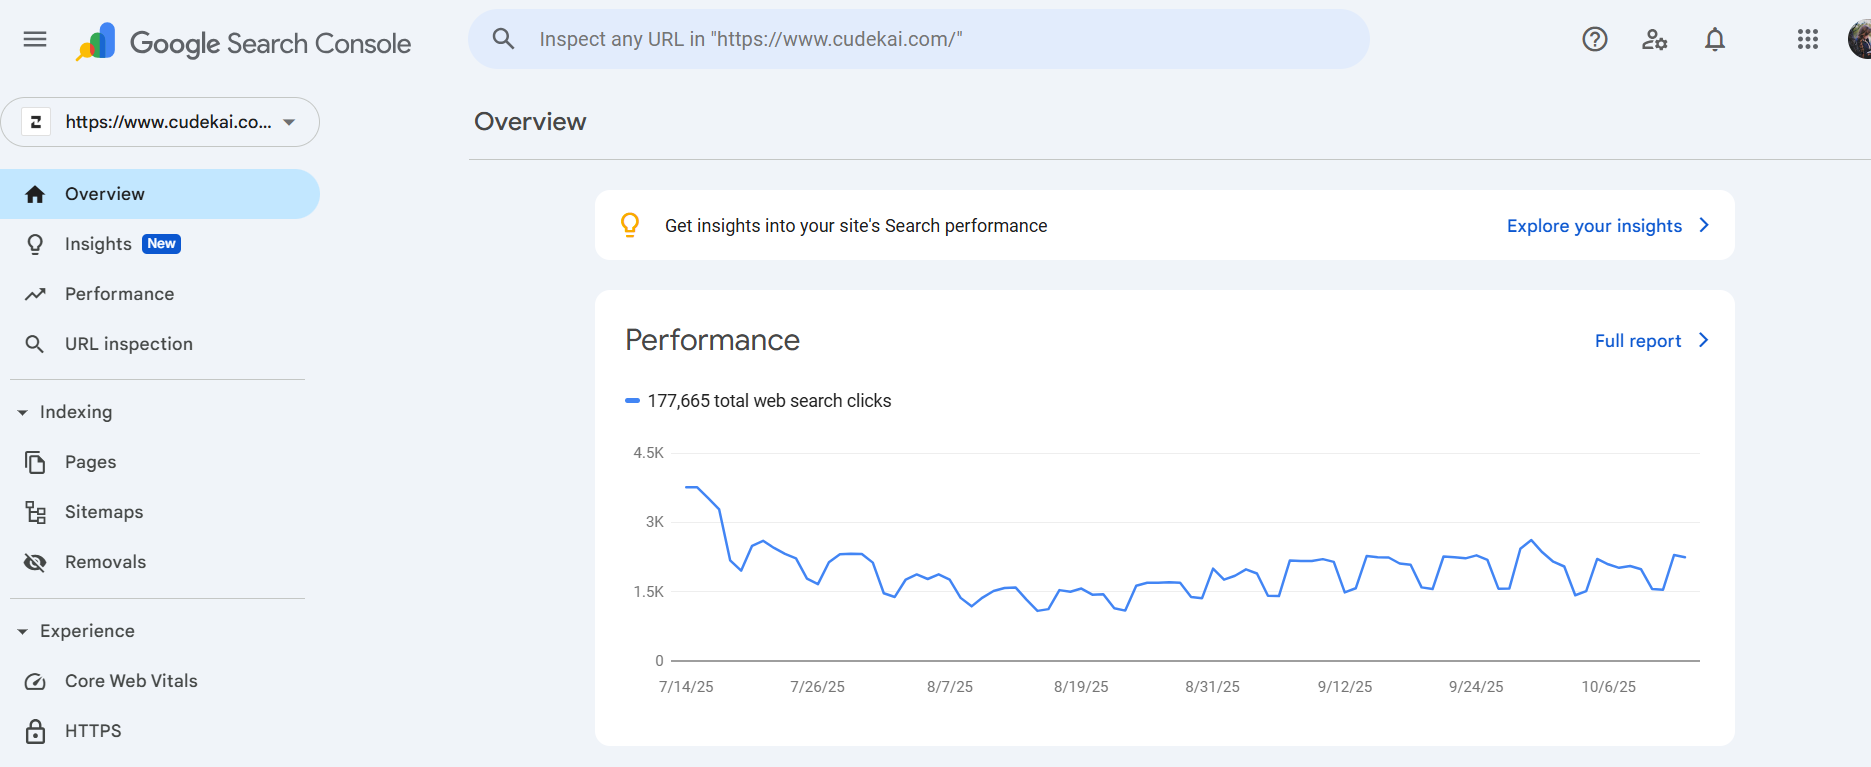This screenshot has height=767, width=1871.
Task: Click the Insights lightbulb icon in sidebar
Action: pos(35,244)
